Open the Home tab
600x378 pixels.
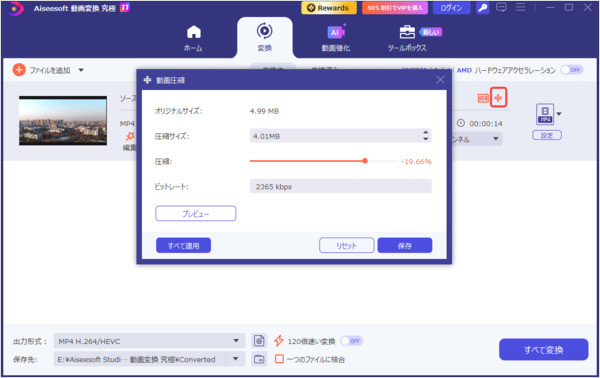(193, 38)
